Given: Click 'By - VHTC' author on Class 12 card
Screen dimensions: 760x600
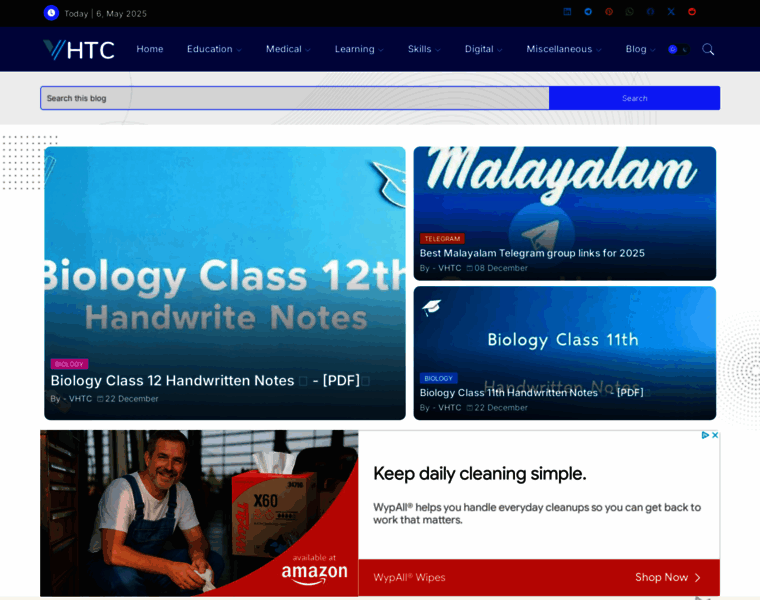Looking at the screenshot, I should pos(71,399).
